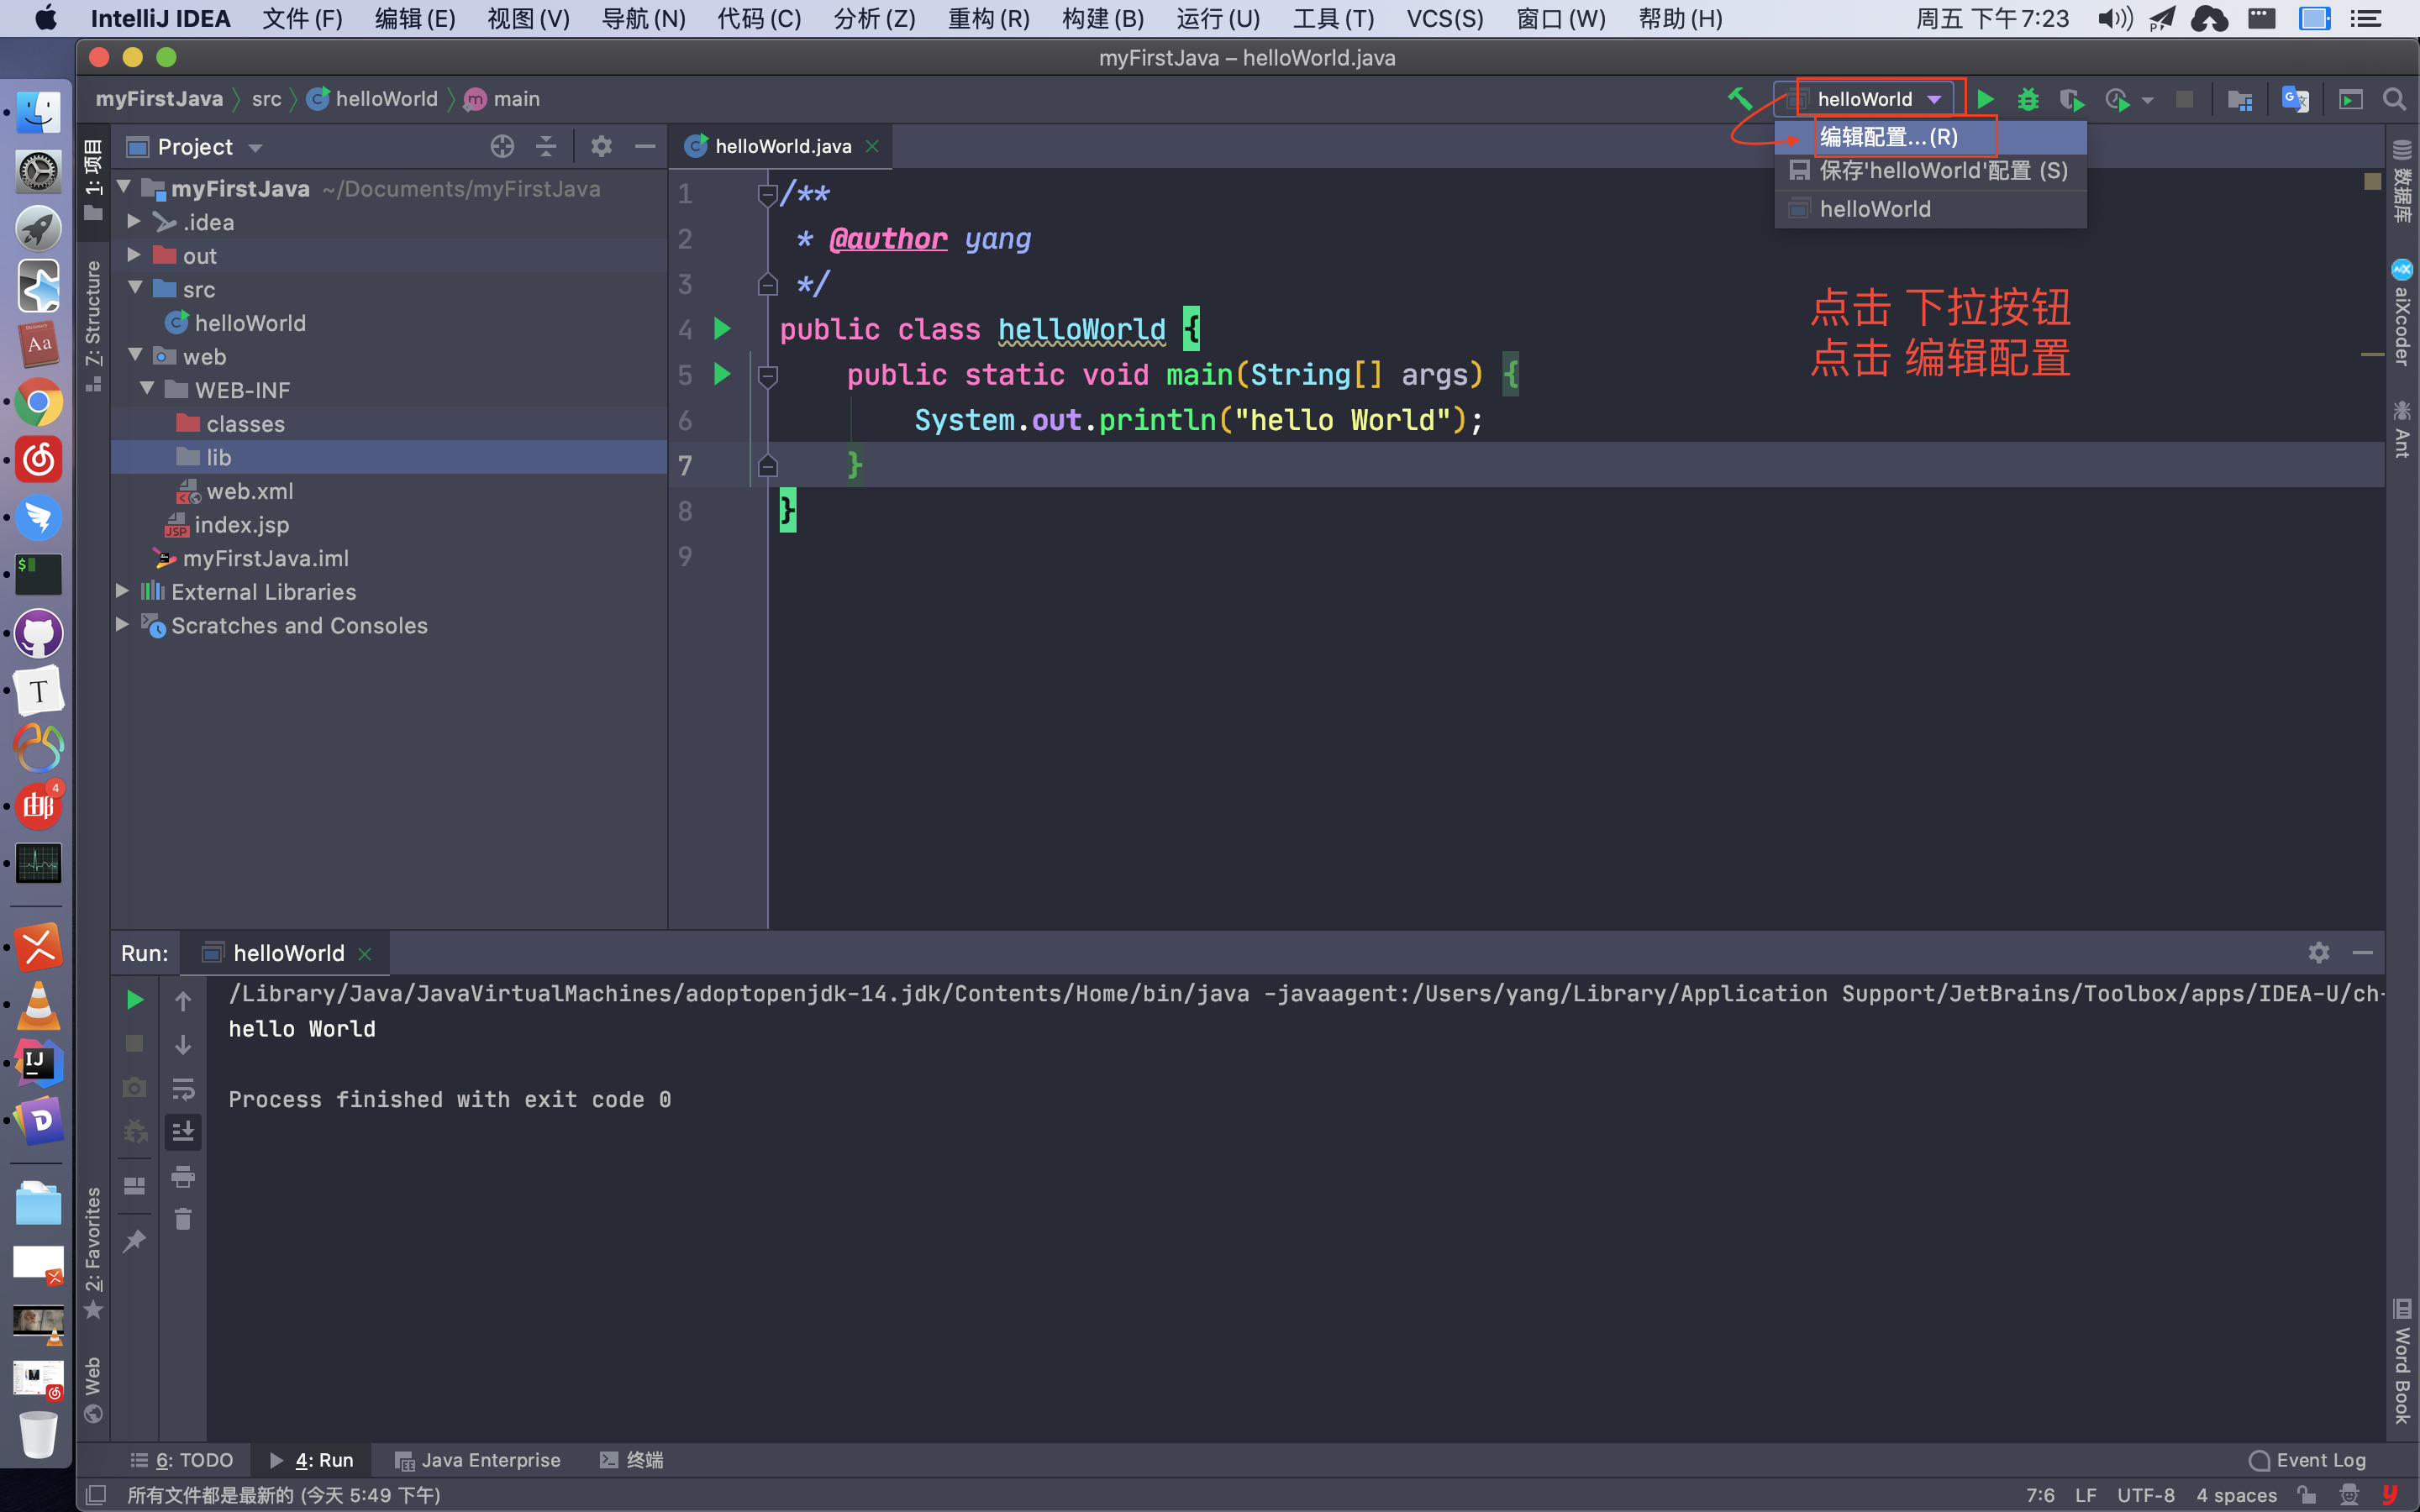Expand Scratches and Consoles node

click(x=122, y=624)
